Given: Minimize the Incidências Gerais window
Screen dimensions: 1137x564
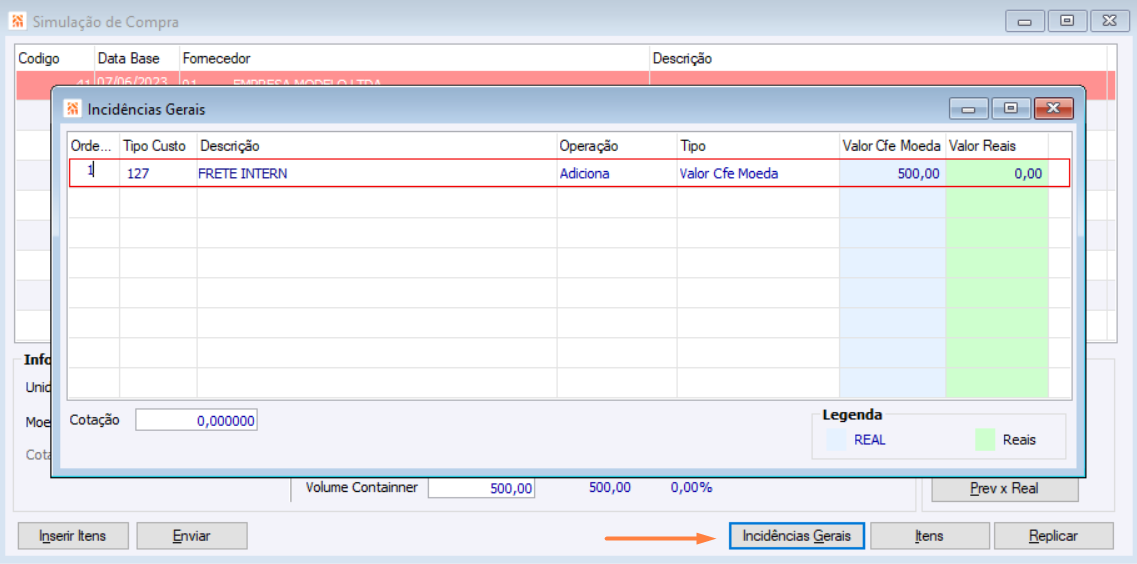Looking at the screenshot, I should [969, 109].
